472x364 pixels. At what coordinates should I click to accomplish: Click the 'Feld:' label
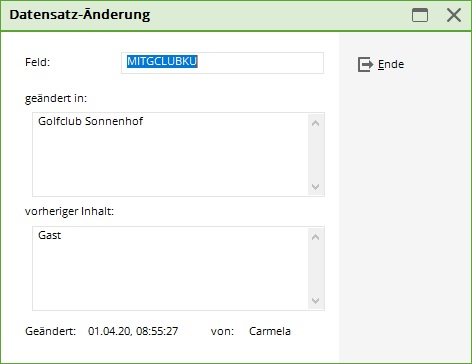pyautogui.click(x=37, y=62)
